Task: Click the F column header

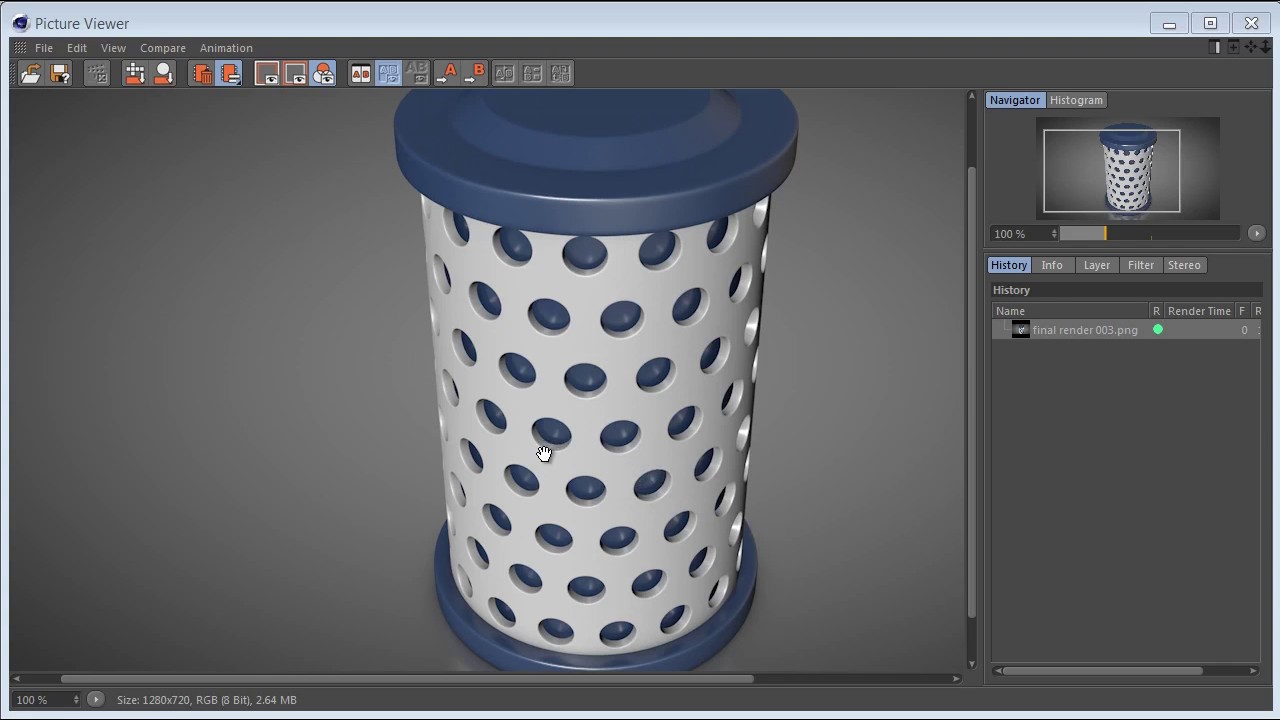Action: [1242, 311]
